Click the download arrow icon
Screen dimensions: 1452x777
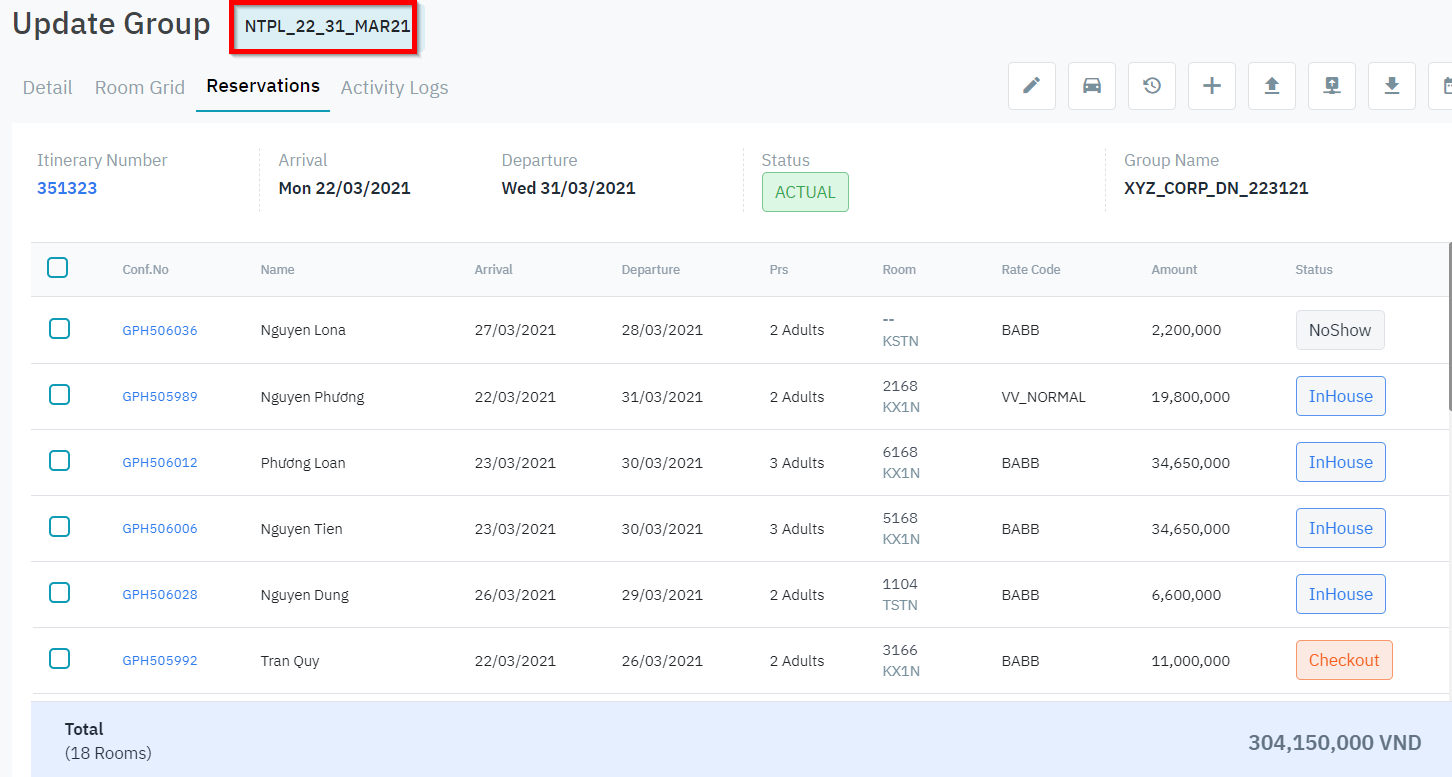pos(1391,86)
